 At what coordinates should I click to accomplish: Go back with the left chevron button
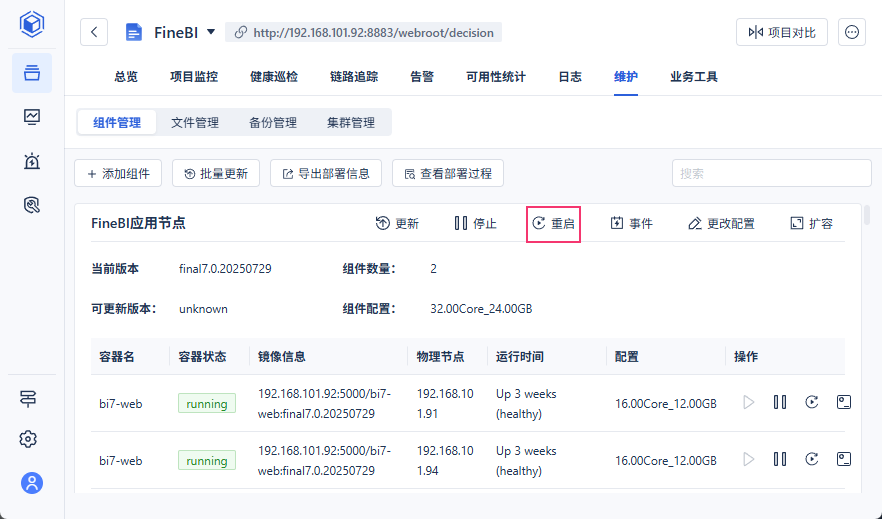[94, 32]
